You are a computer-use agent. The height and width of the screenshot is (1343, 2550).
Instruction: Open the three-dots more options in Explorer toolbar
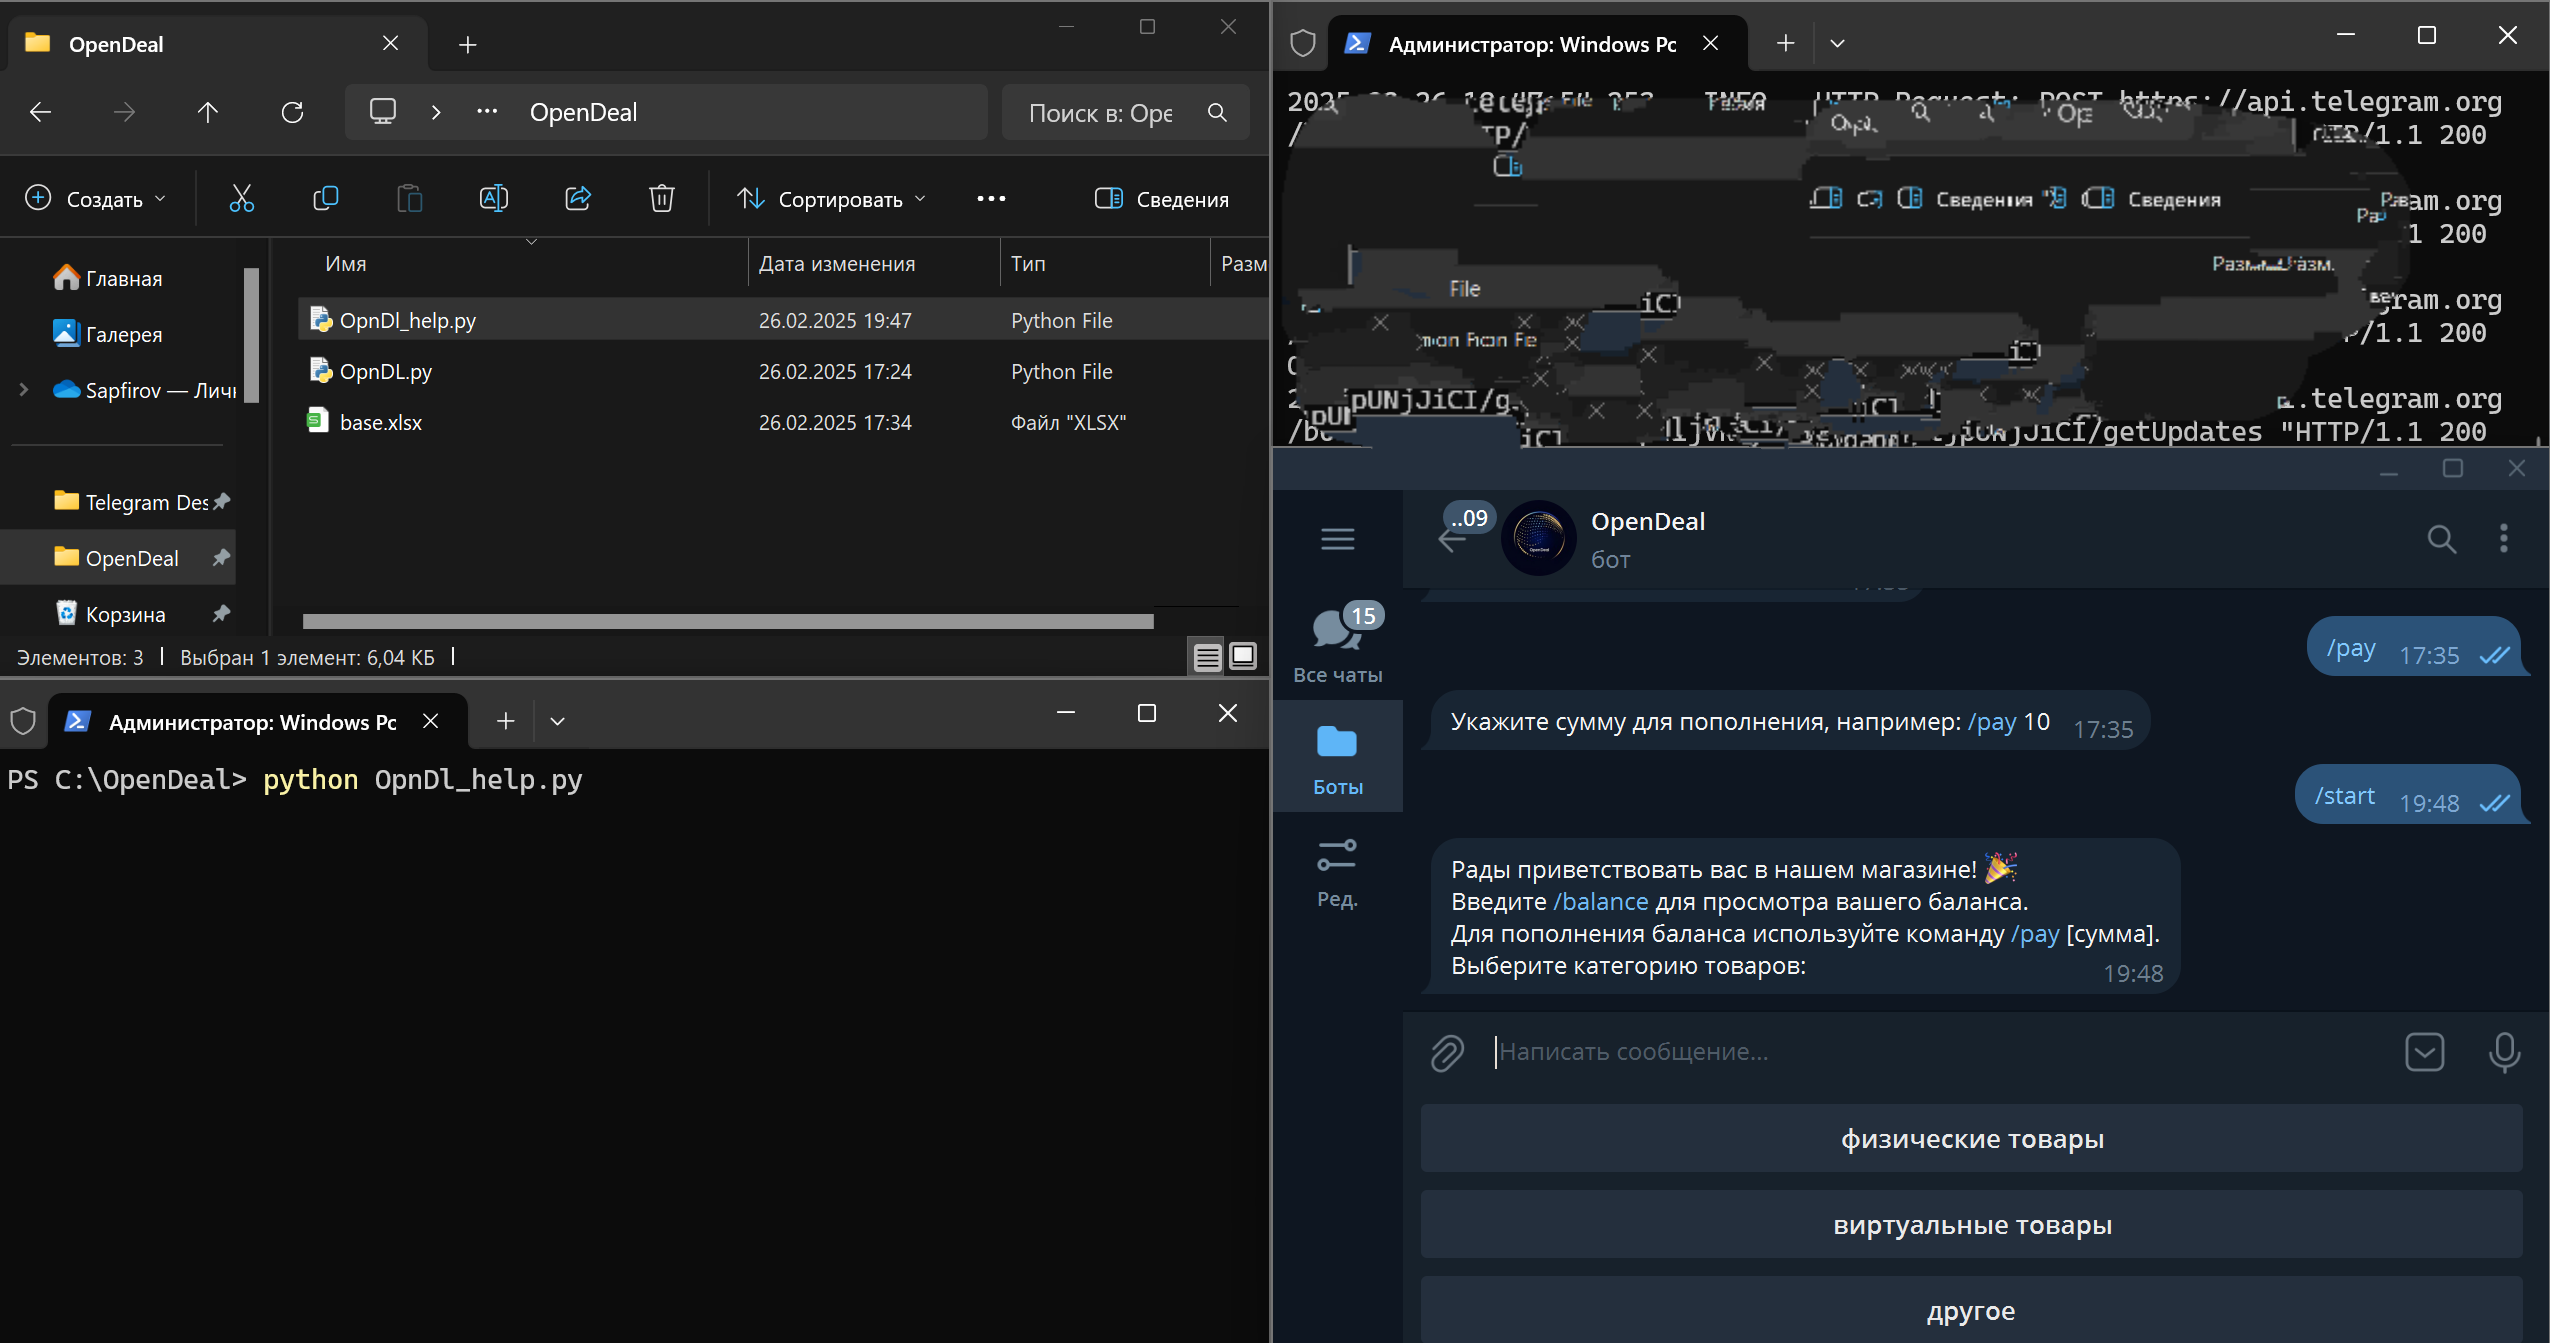tap(991, 198)
